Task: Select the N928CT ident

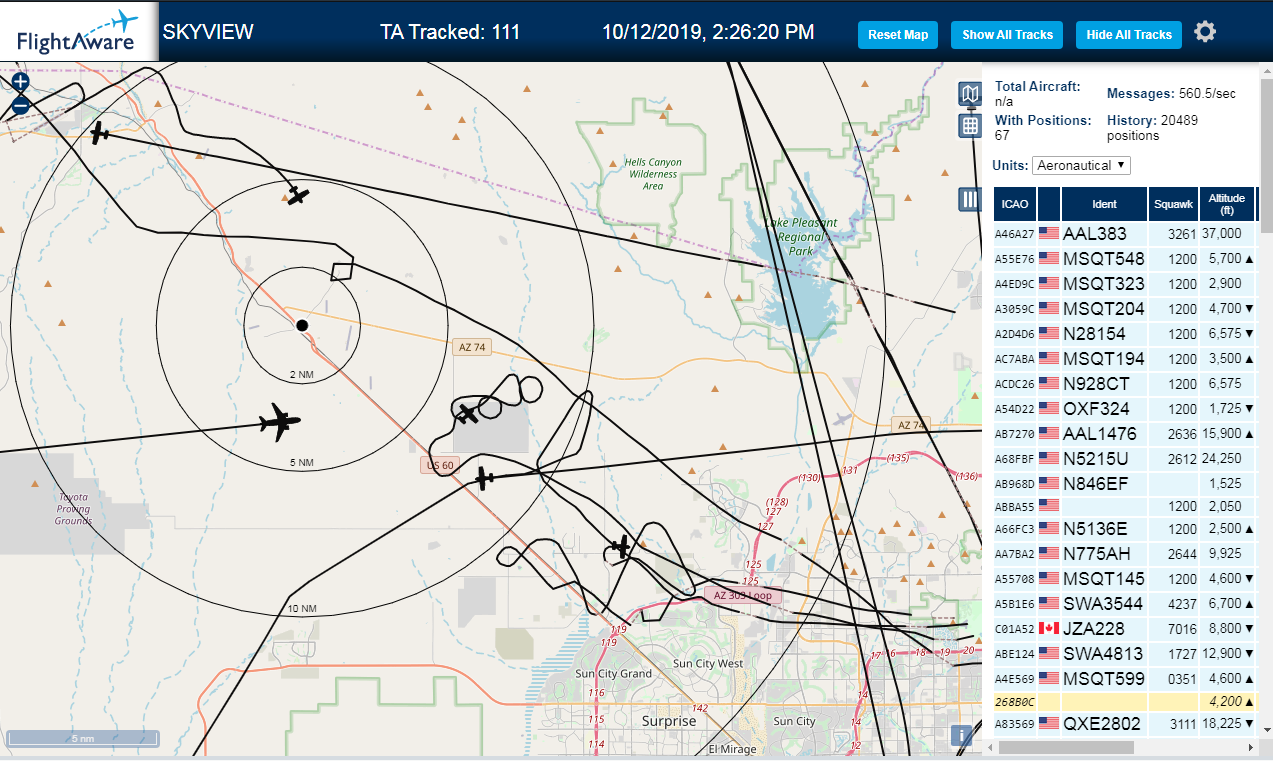Action: click(x=1096, y=383)
